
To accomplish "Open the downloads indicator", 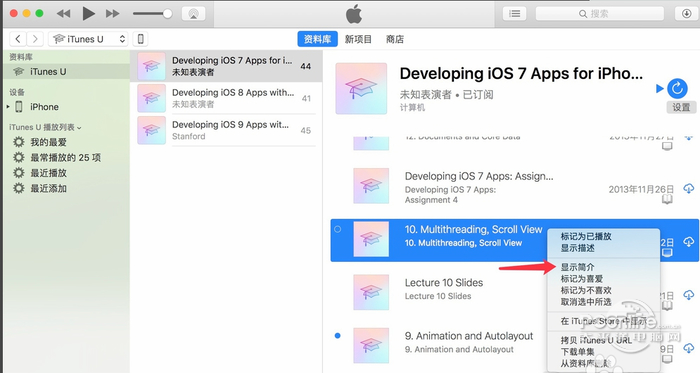I will tap(687, 14).
